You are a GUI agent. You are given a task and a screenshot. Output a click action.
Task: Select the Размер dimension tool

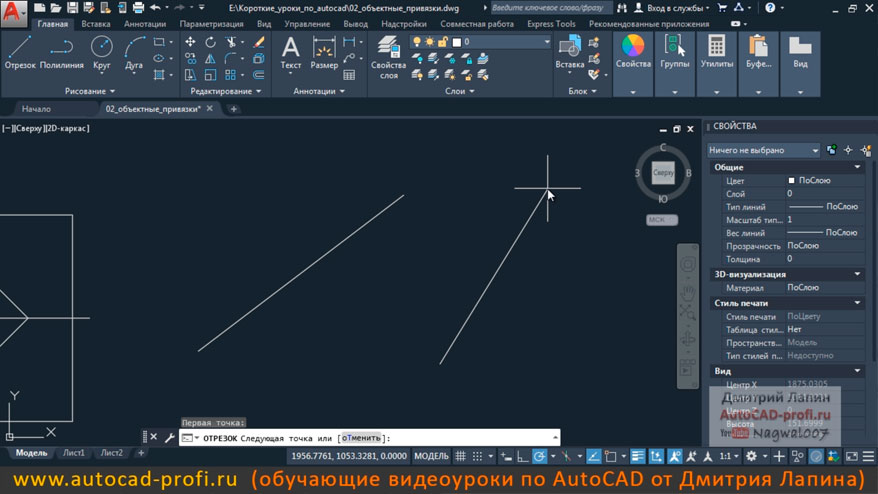pyautogui.click(x=324, y=53)
